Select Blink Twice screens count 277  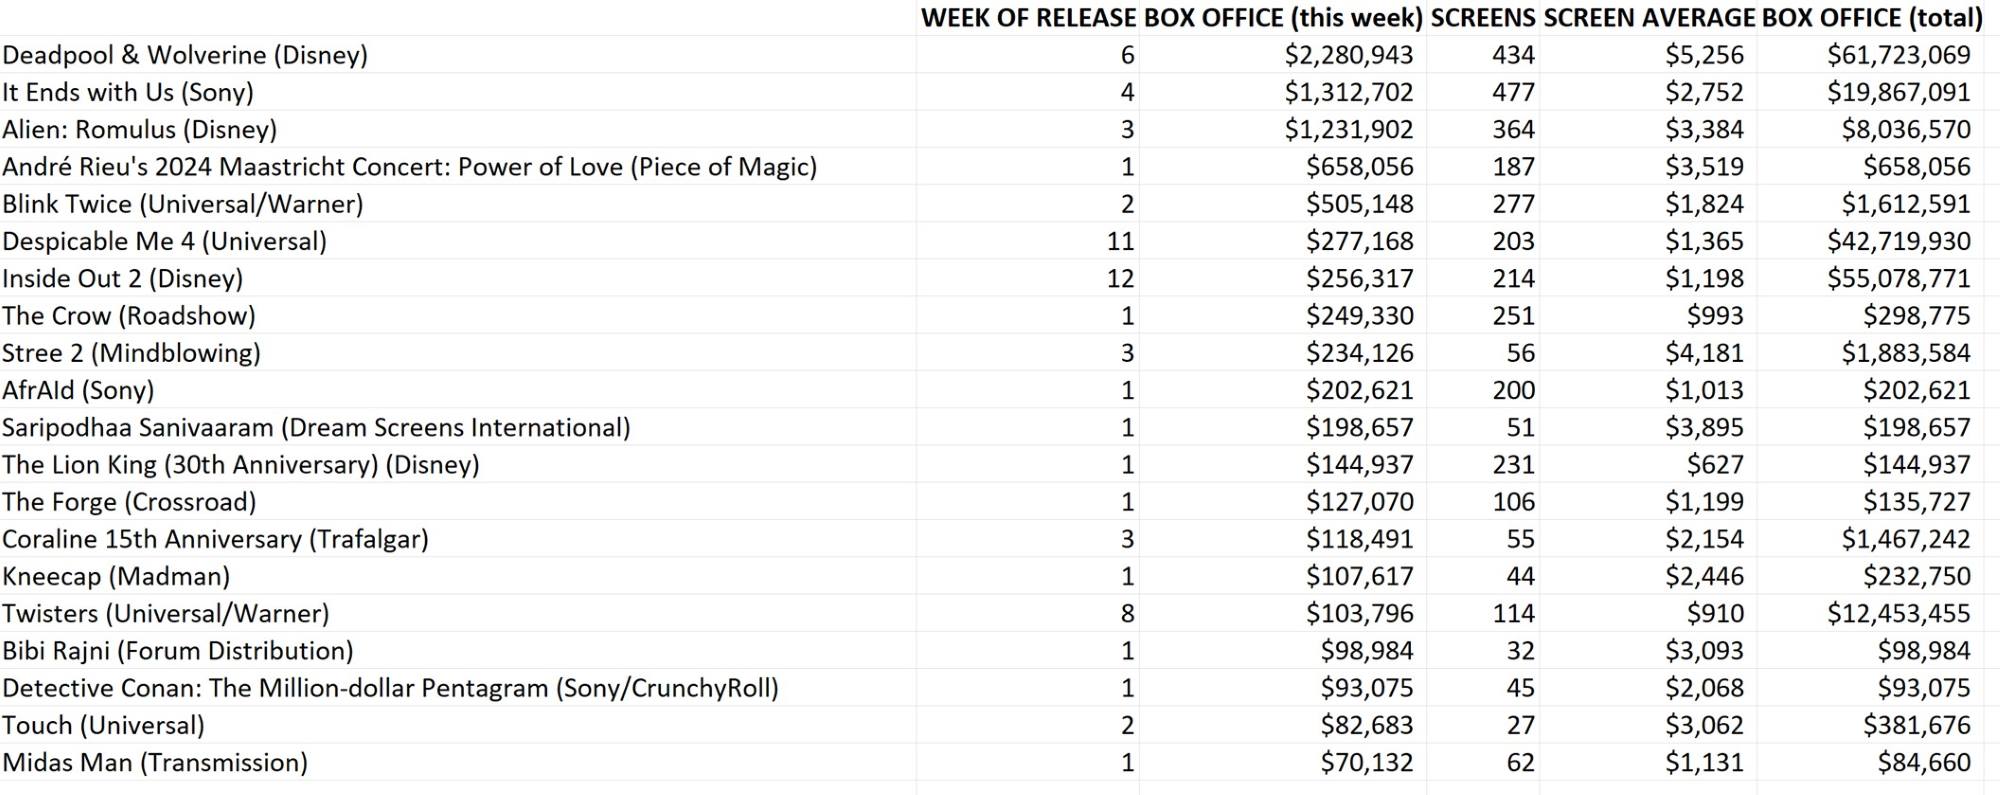coord(1513,204)
